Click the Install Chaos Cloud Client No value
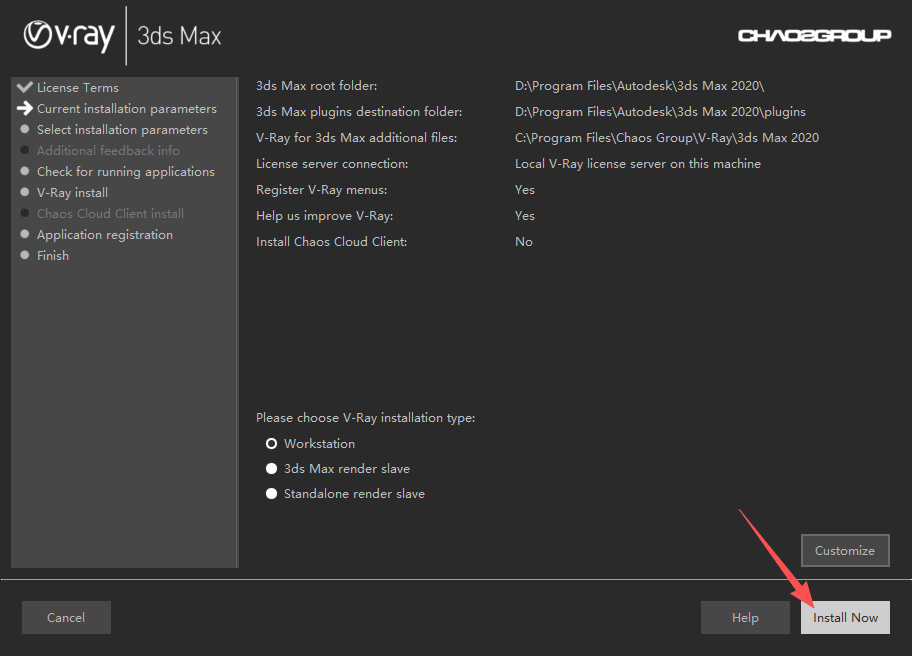This screenshot has width=912, height=656. (x=523, y=242)
